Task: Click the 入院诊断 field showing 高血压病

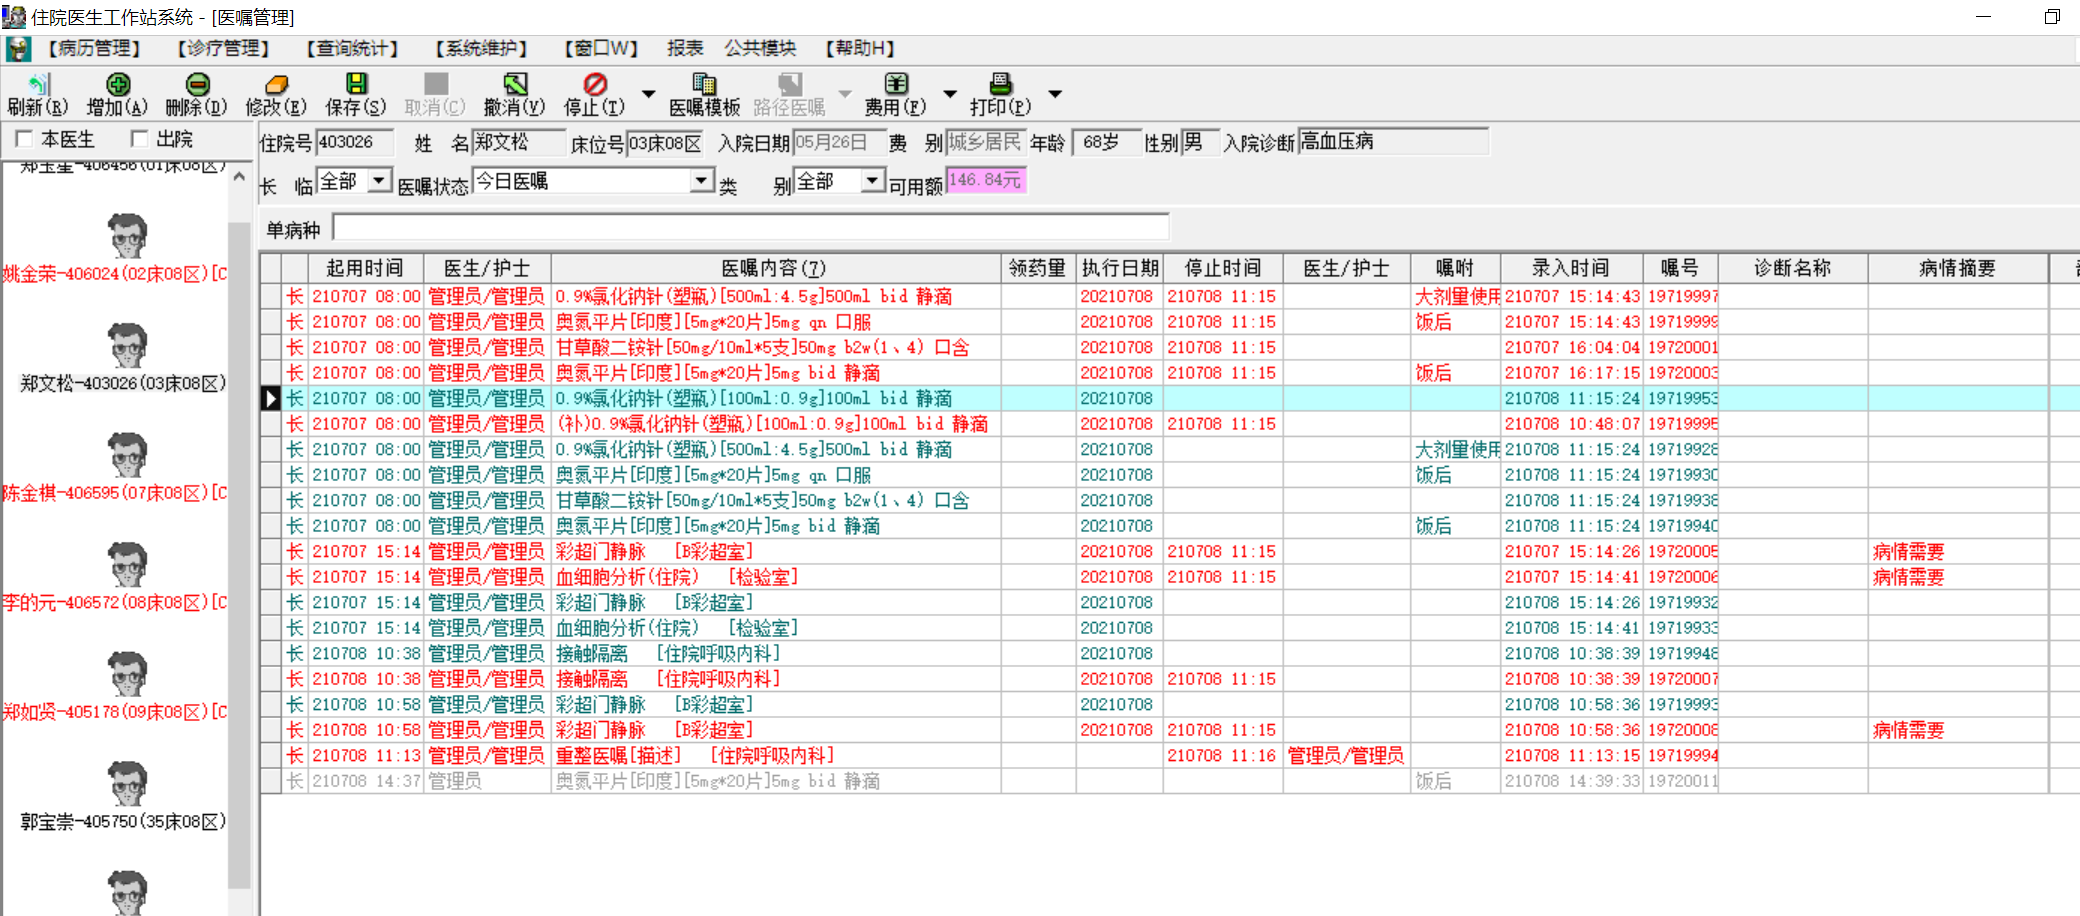Action: click(1394, 142)
